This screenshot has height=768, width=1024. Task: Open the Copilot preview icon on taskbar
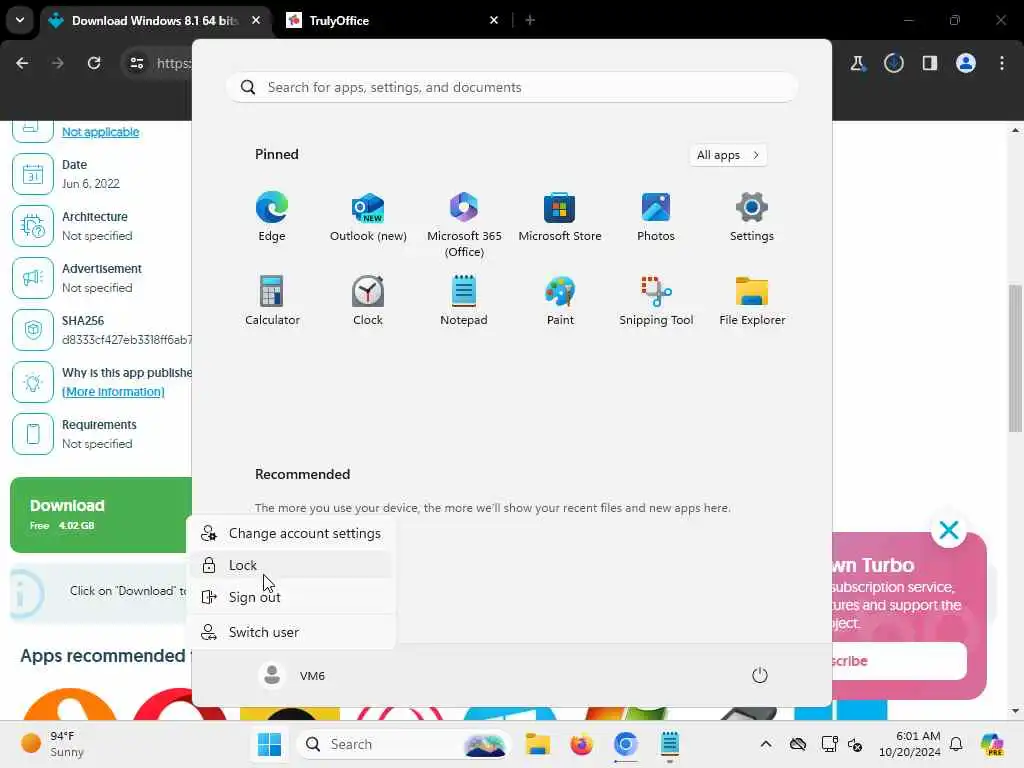pyautogui.click(x=992, y=744)
